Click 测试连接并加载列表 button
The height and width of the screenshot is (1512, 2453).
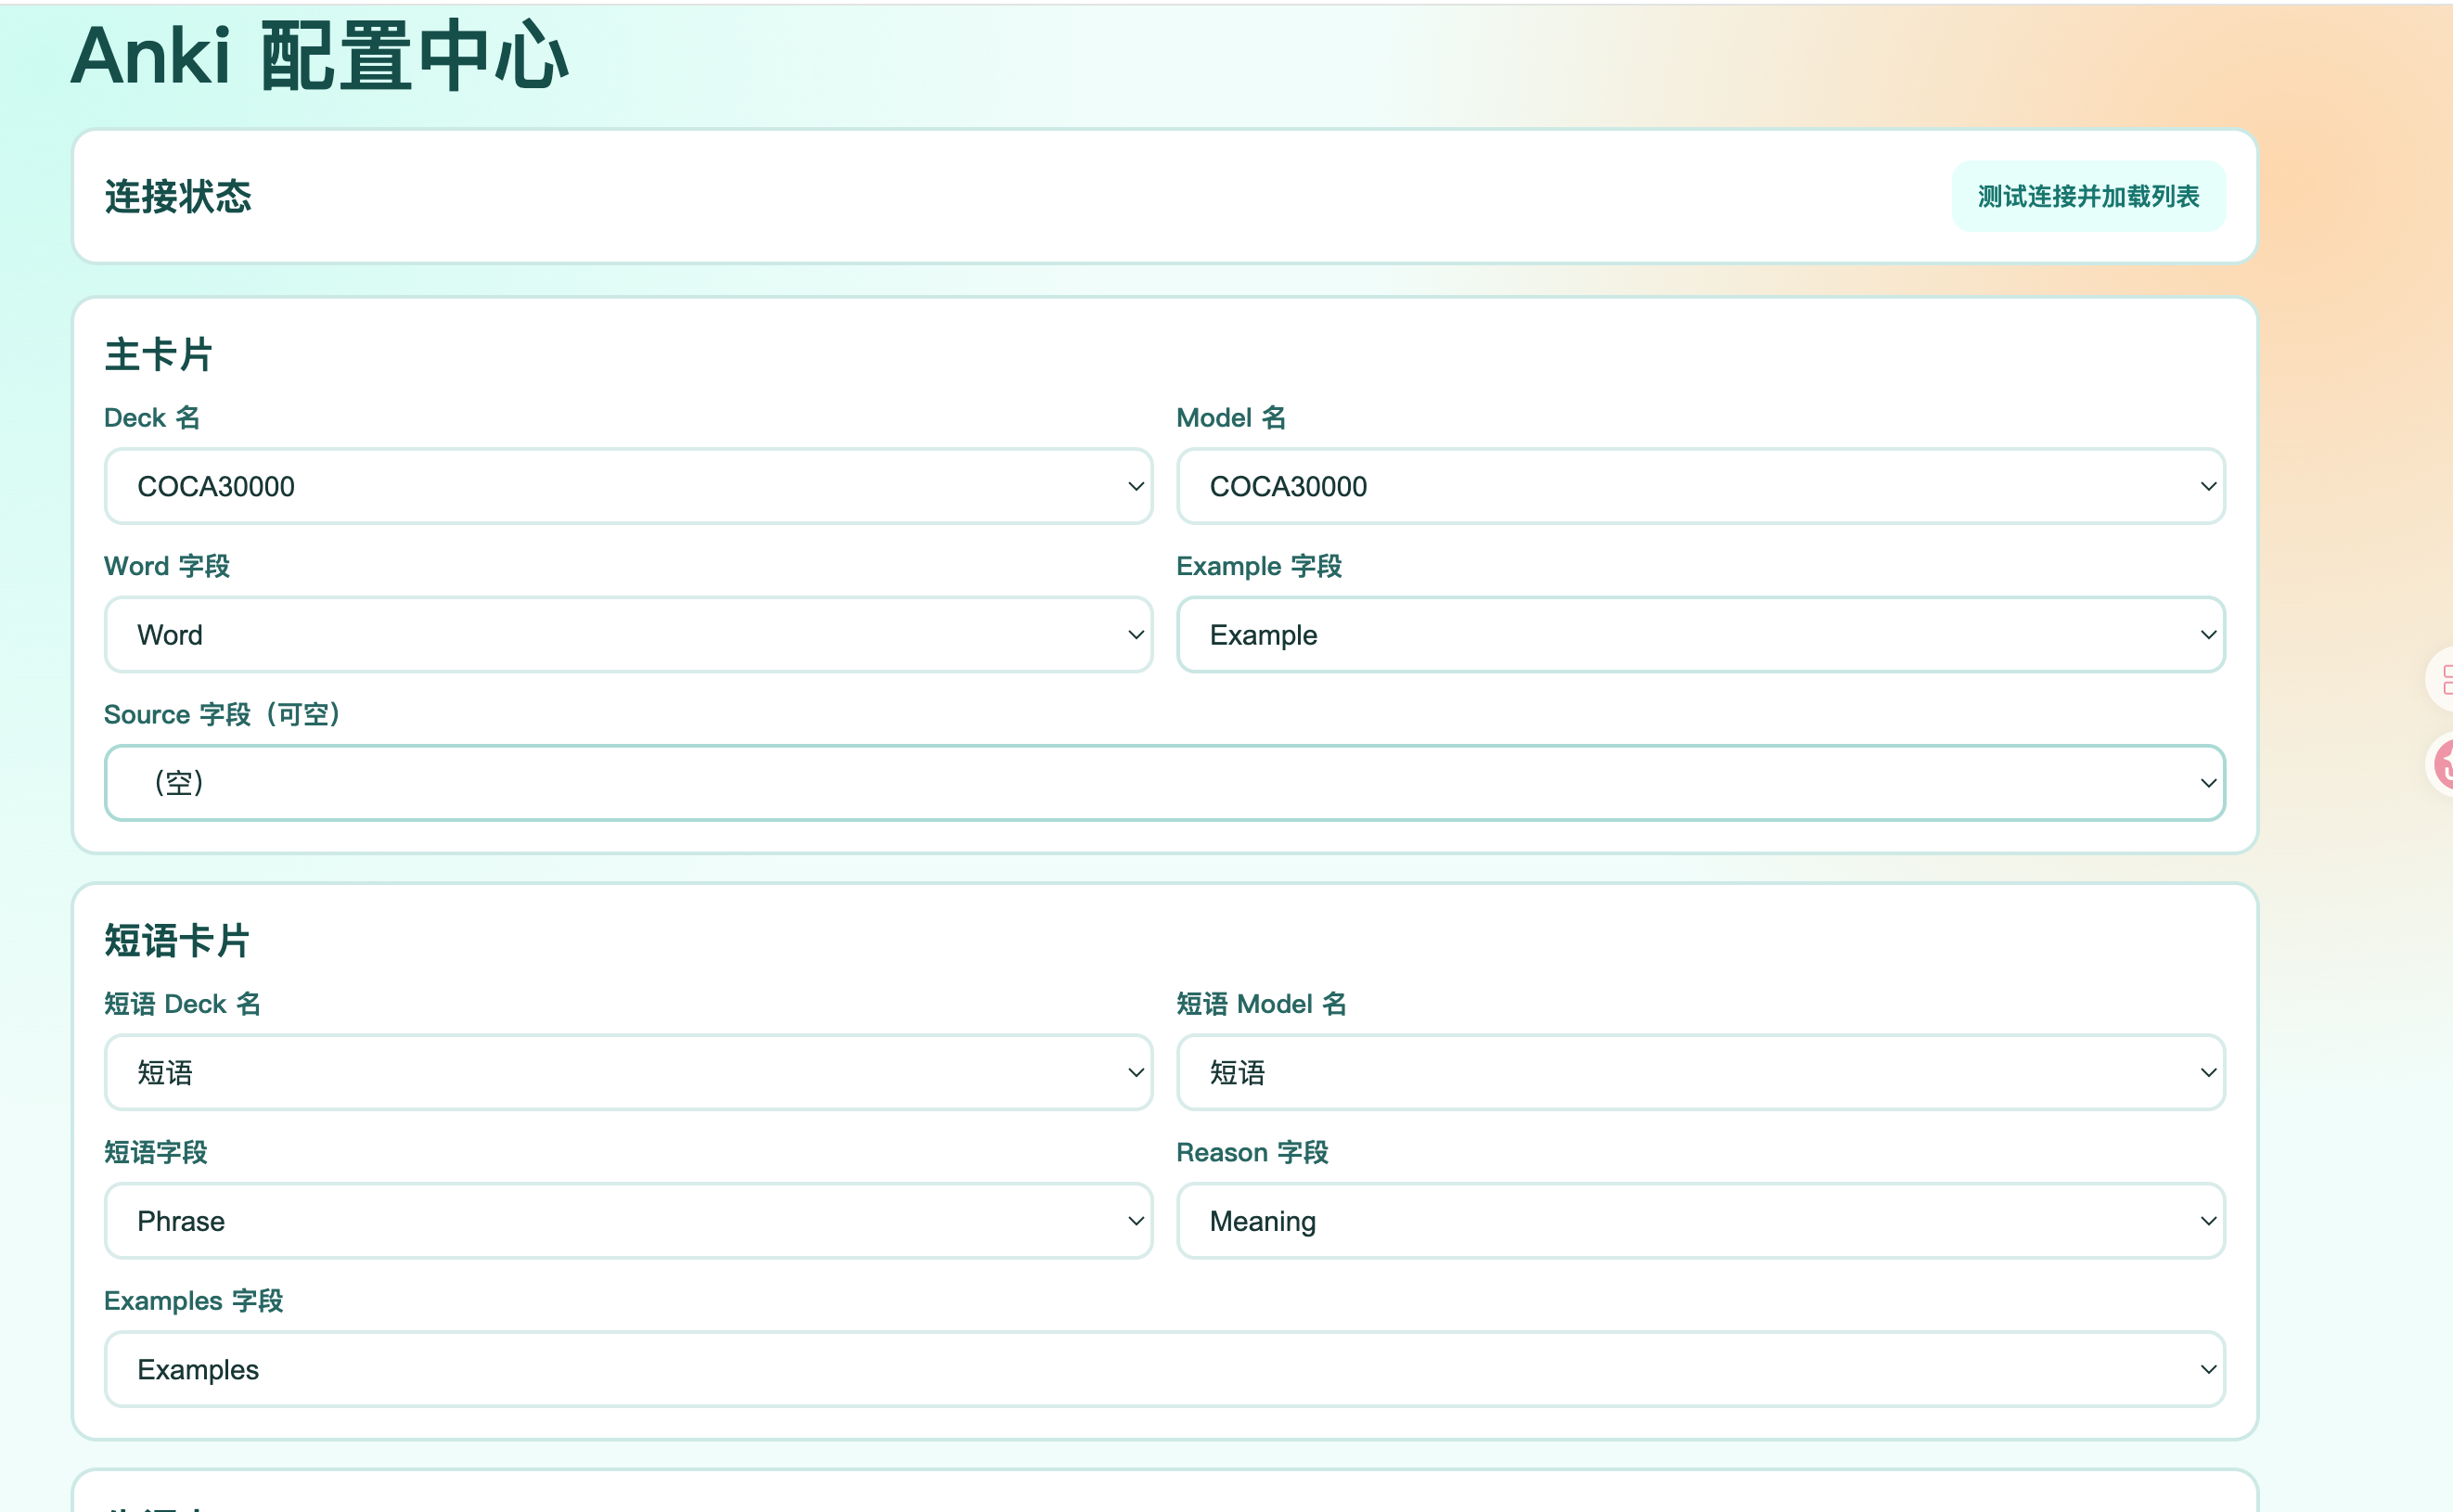coord(2088,196)
